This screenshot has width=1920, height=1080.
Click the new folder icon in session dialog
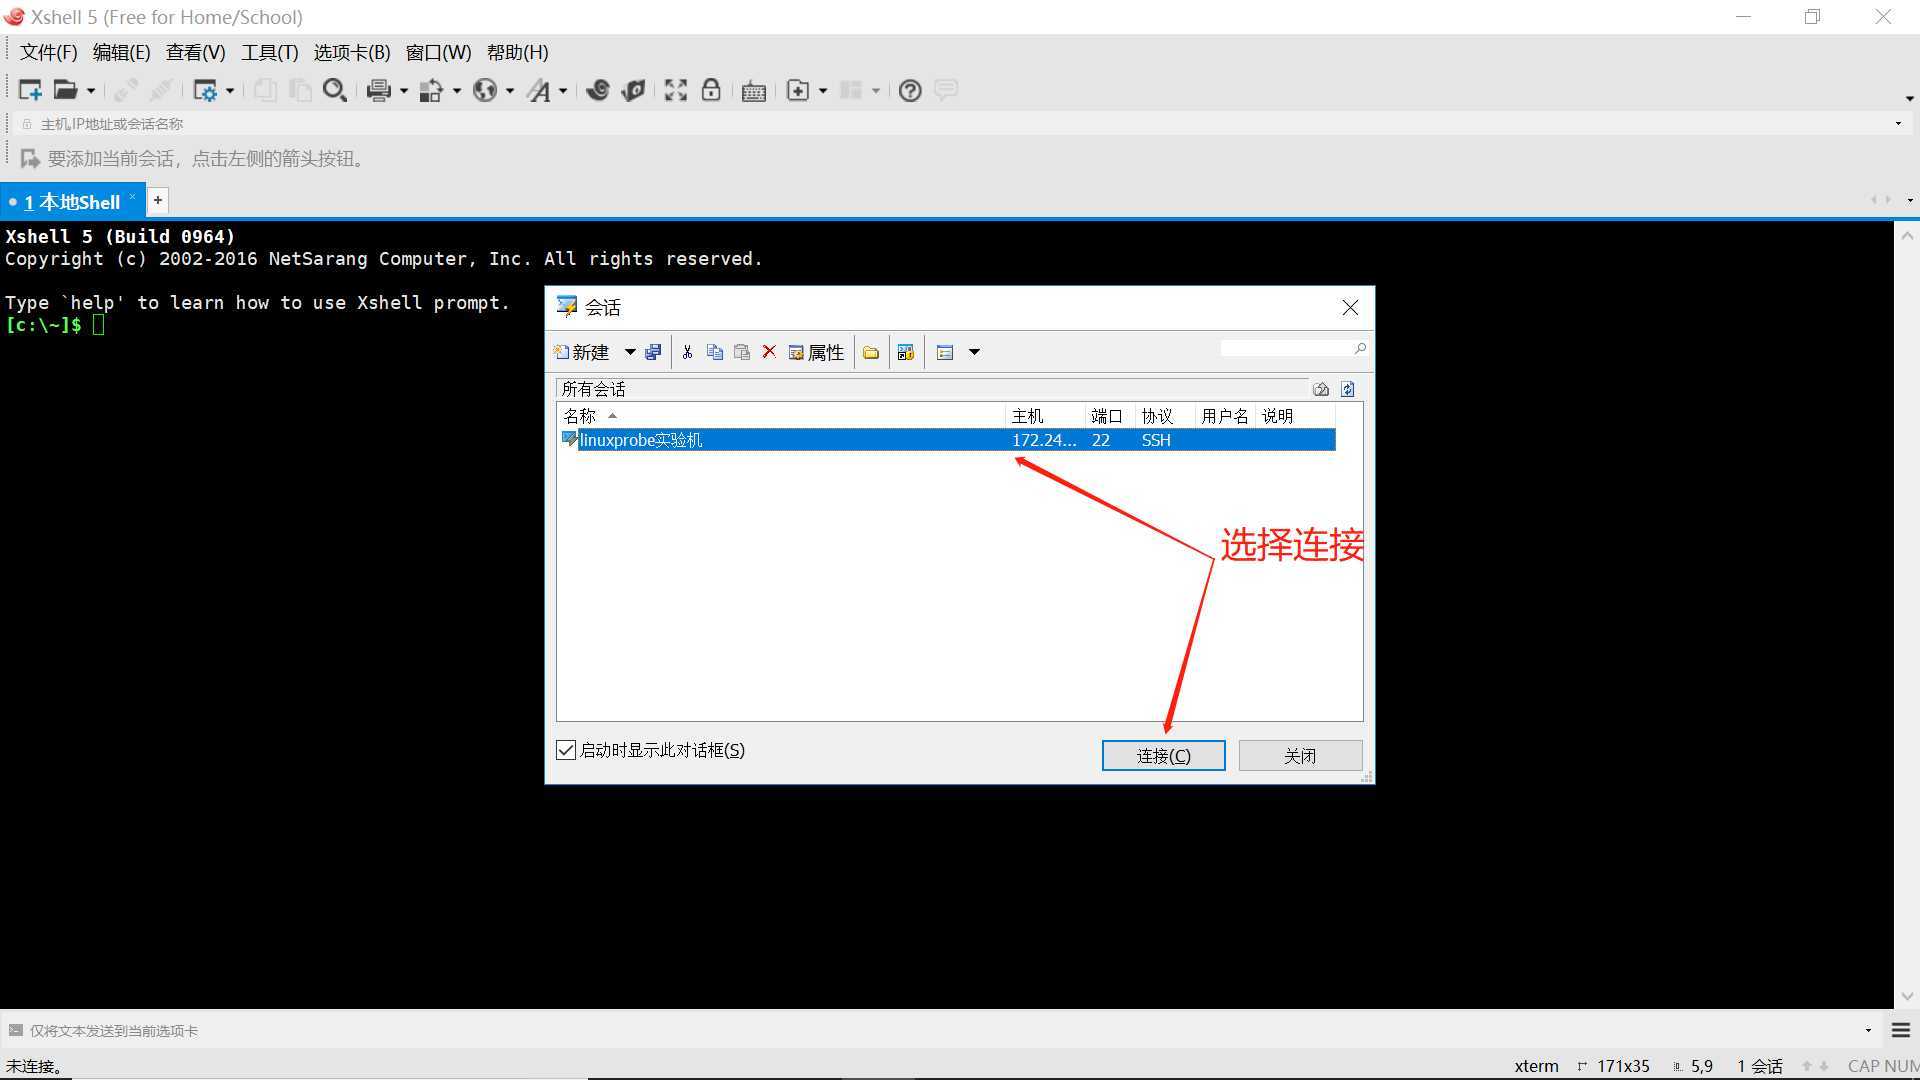(871, 352)
